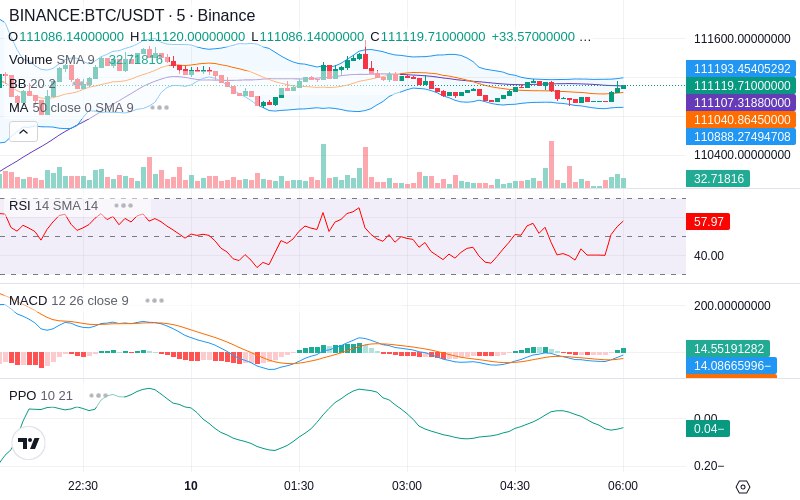Click the date 10 time axis label
Image resolution: width=800 pixels, height=500 pixels.
pyautogui.click(x=191, y=486)
